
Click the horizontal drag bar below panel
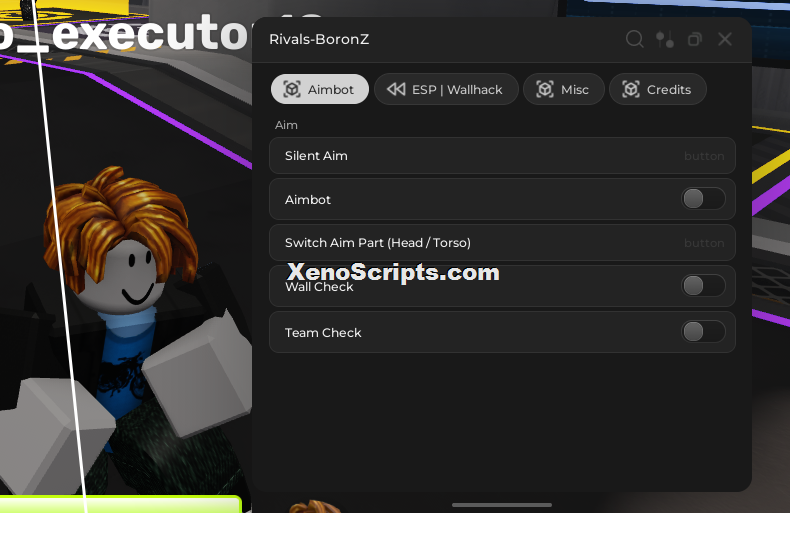click(x=502, y=505)
